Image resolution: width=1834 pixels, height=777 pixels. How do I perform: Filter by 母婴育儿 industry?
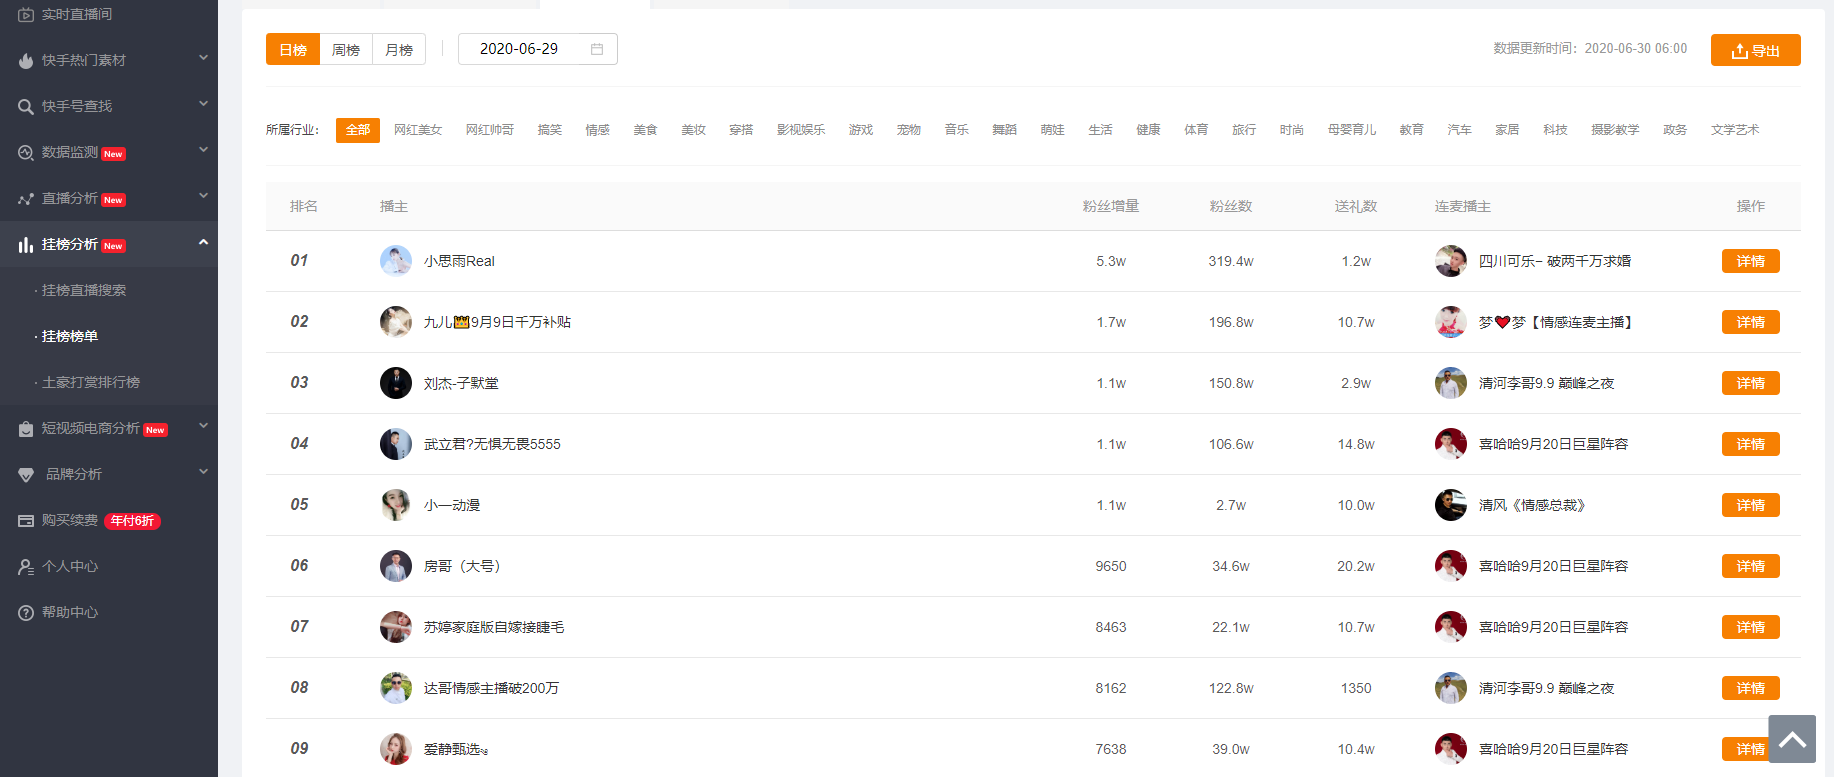coord(1352,130)
